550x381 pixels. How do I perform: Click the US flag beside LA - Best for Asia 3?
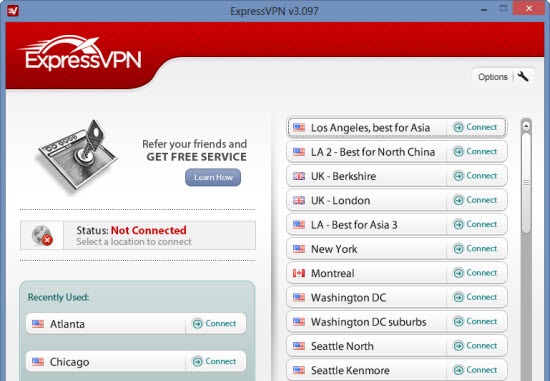click(299, 225)
